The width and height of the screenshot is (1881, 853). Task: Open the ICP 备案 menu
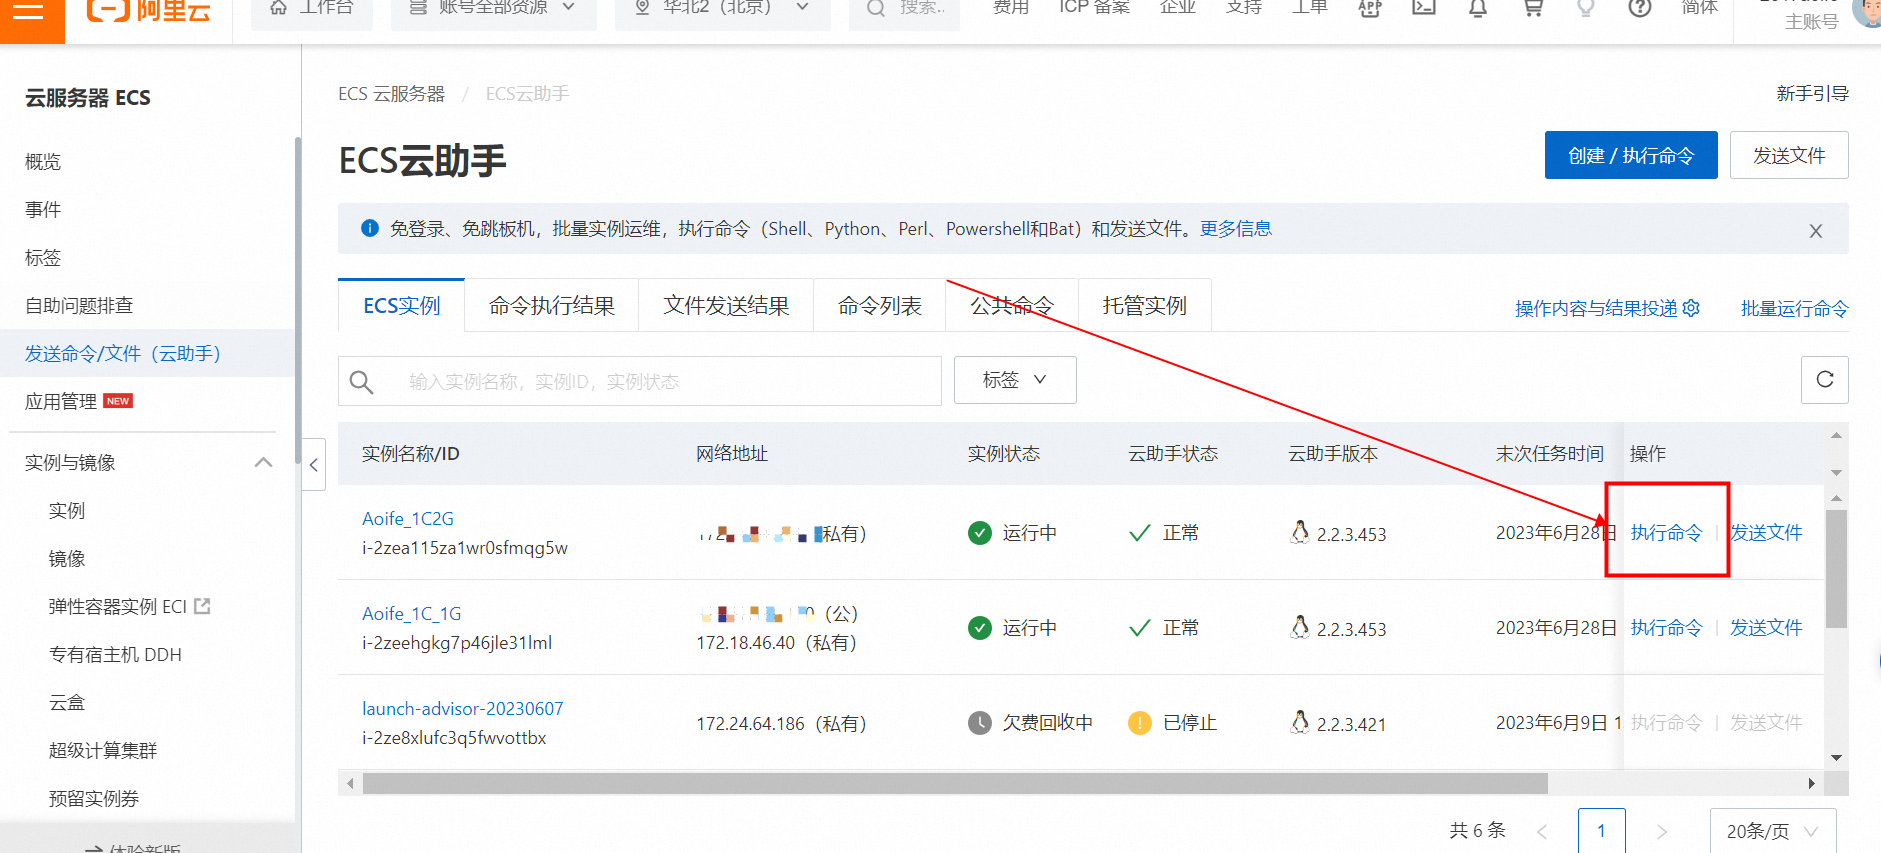(1095, 8)
